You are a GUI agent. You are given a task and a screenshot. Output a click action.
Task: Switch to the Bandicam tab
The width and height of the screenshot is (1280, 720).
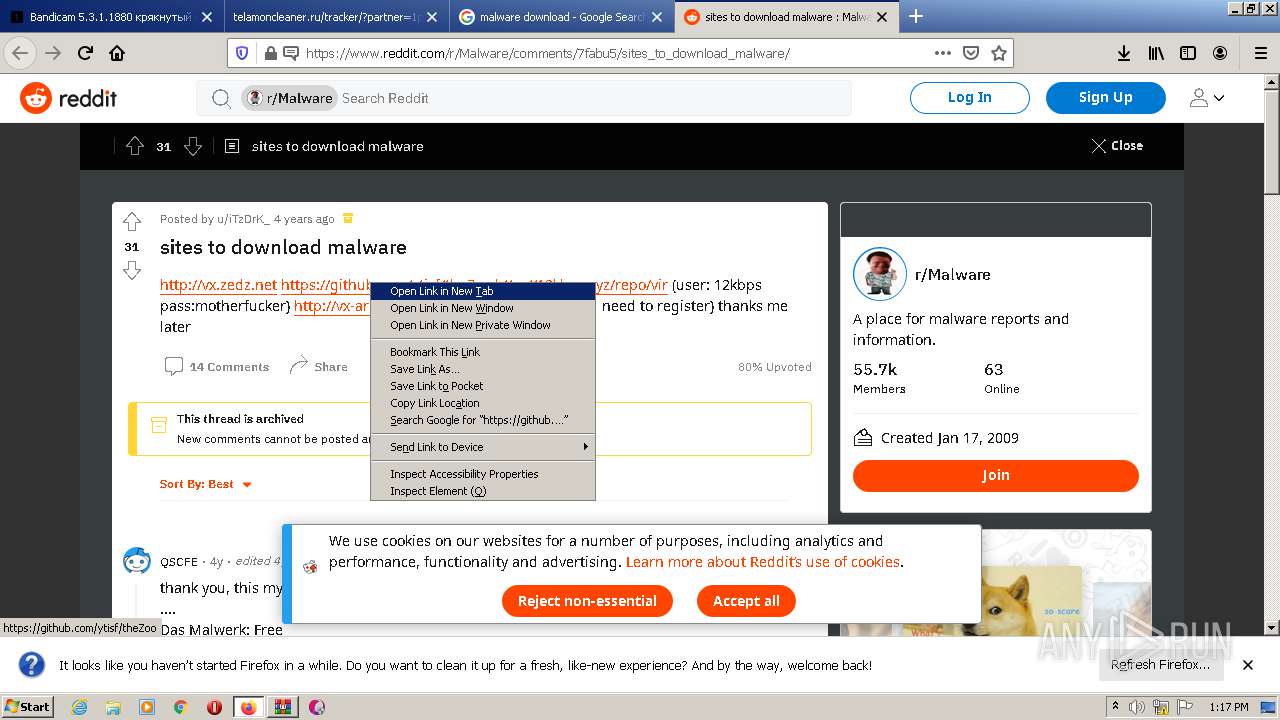coord(111,17)
